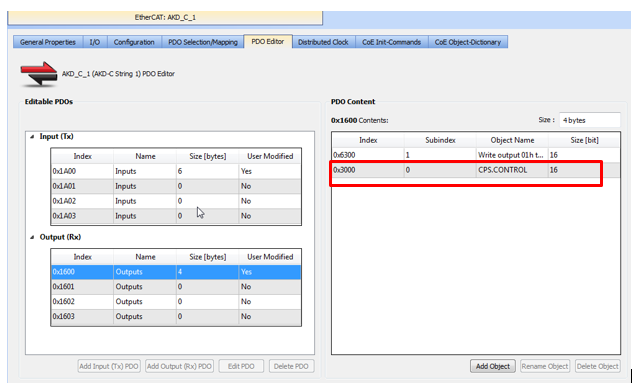Select input PDO 0x1A00 row
Screen dimensions: 639x390
coord(176,171)
